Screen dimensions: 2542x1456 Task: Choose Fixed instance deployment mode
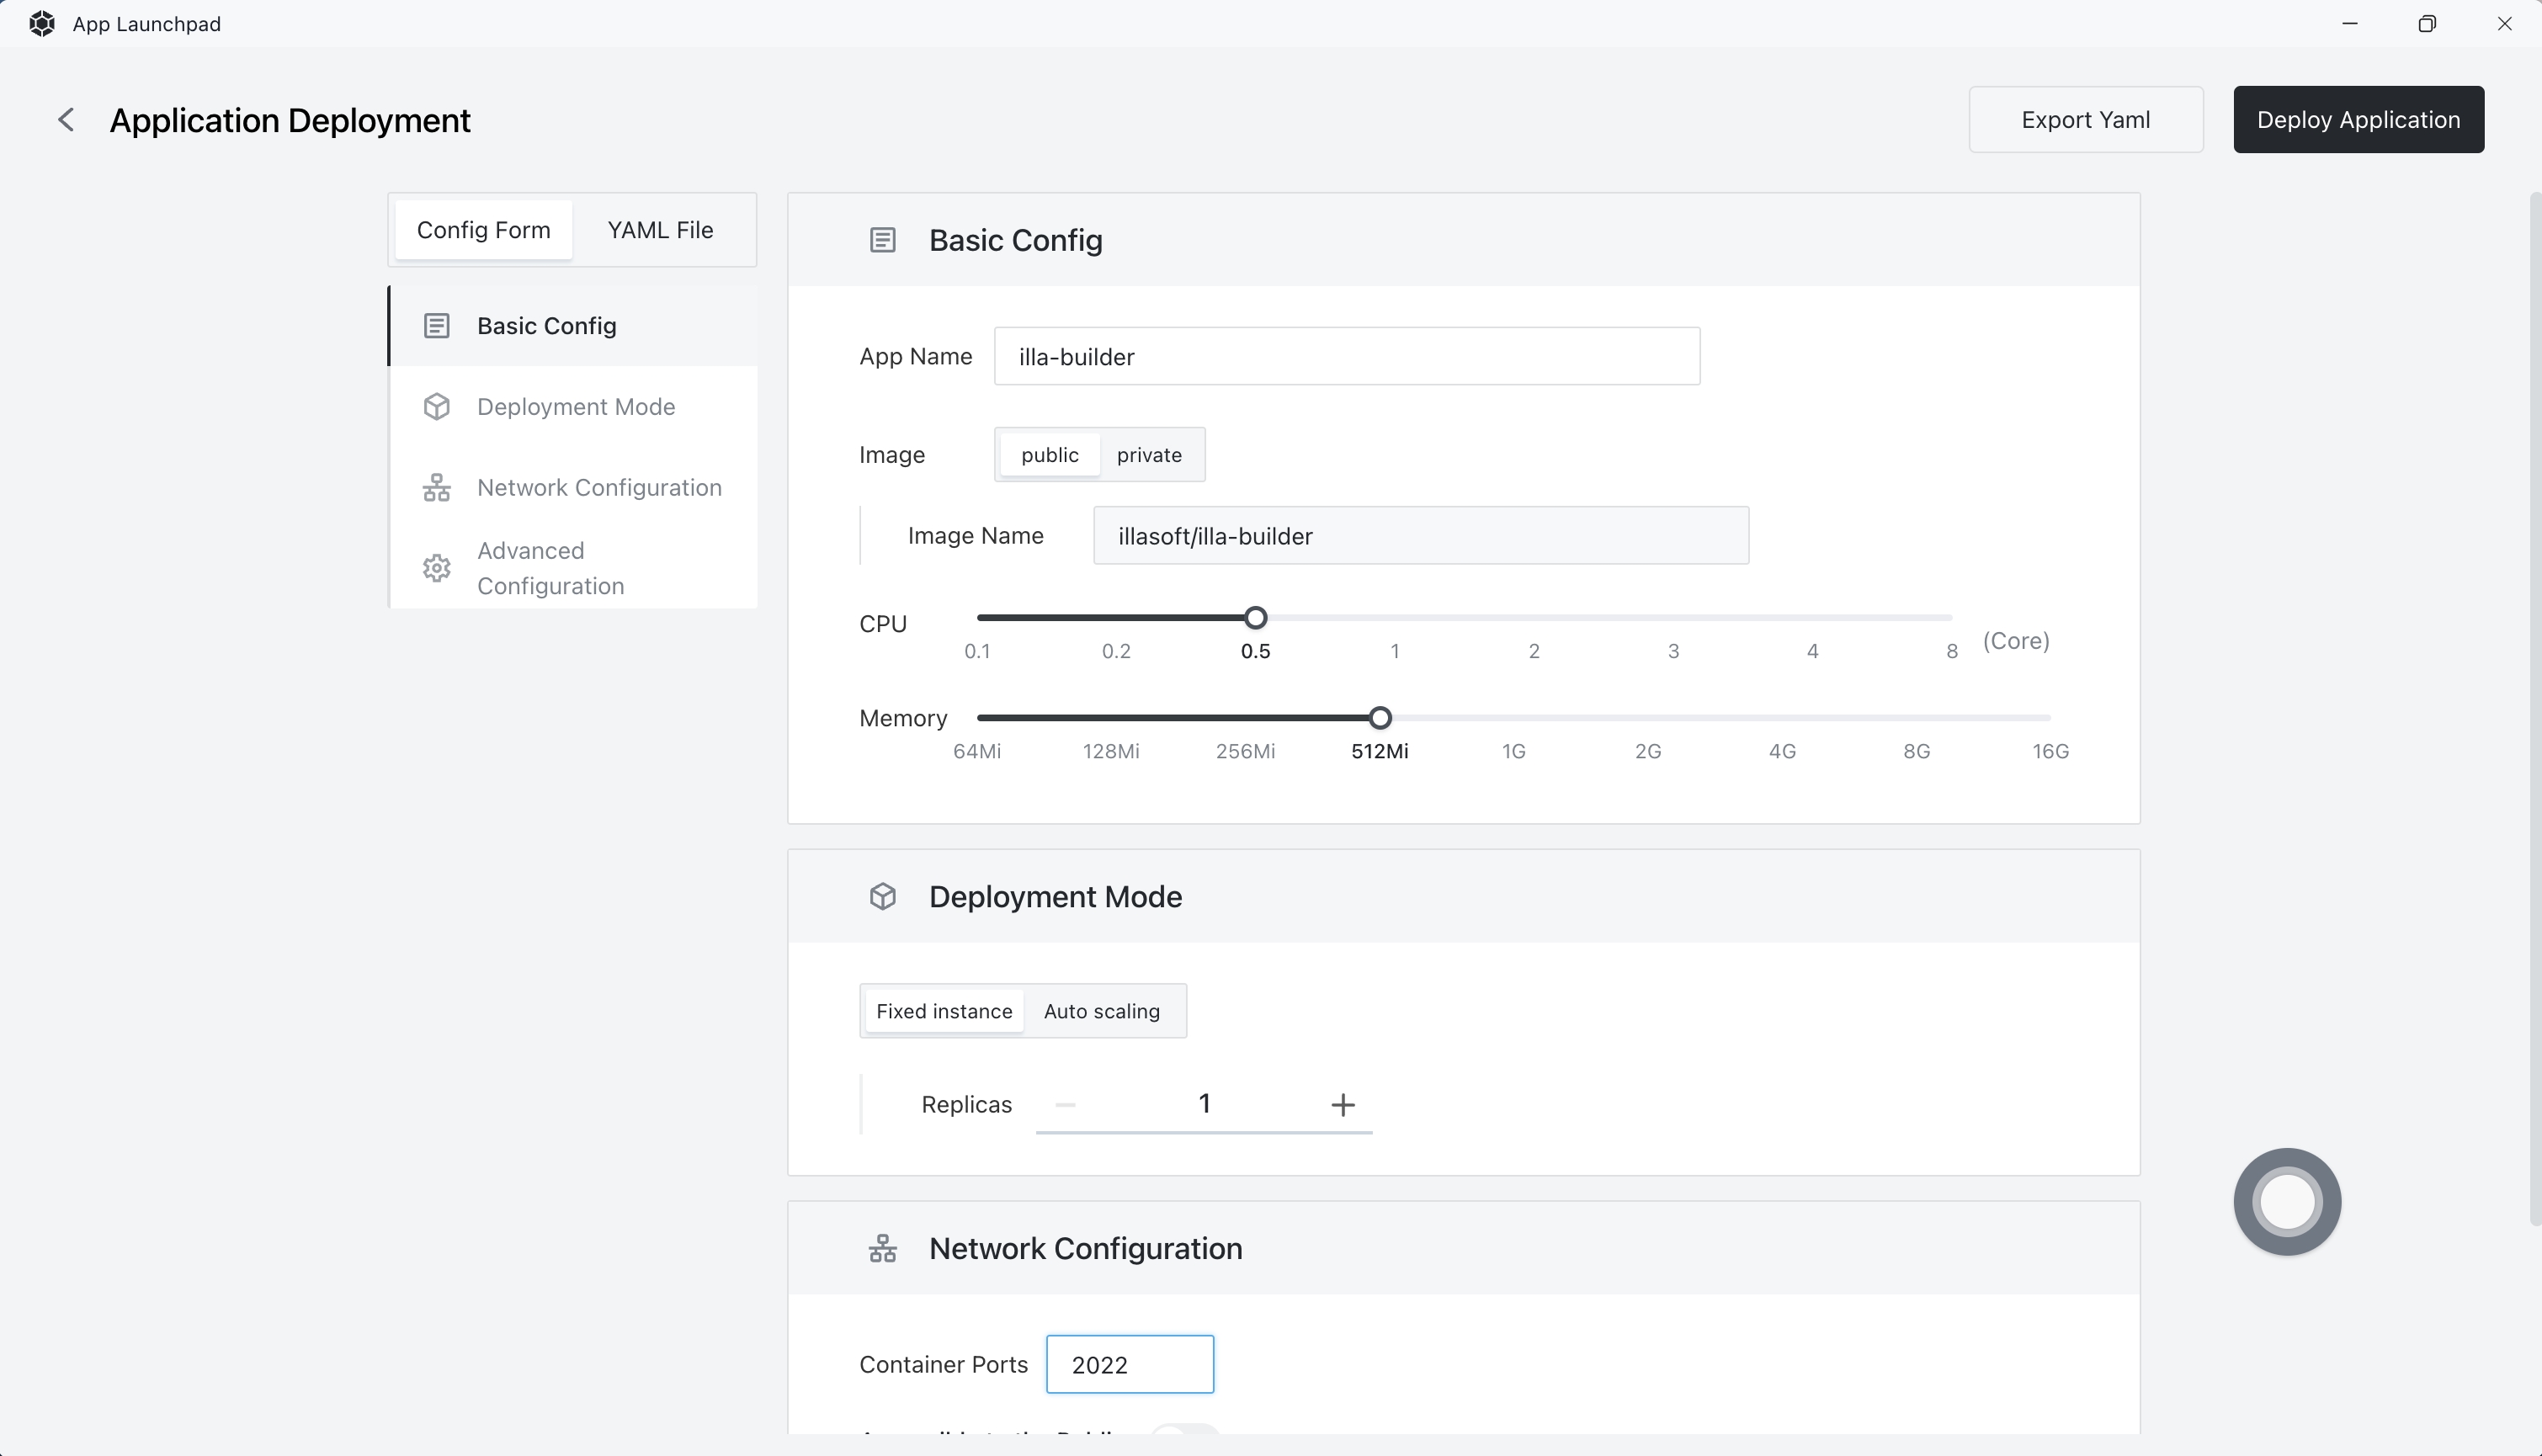click(x=944, y=1011)
